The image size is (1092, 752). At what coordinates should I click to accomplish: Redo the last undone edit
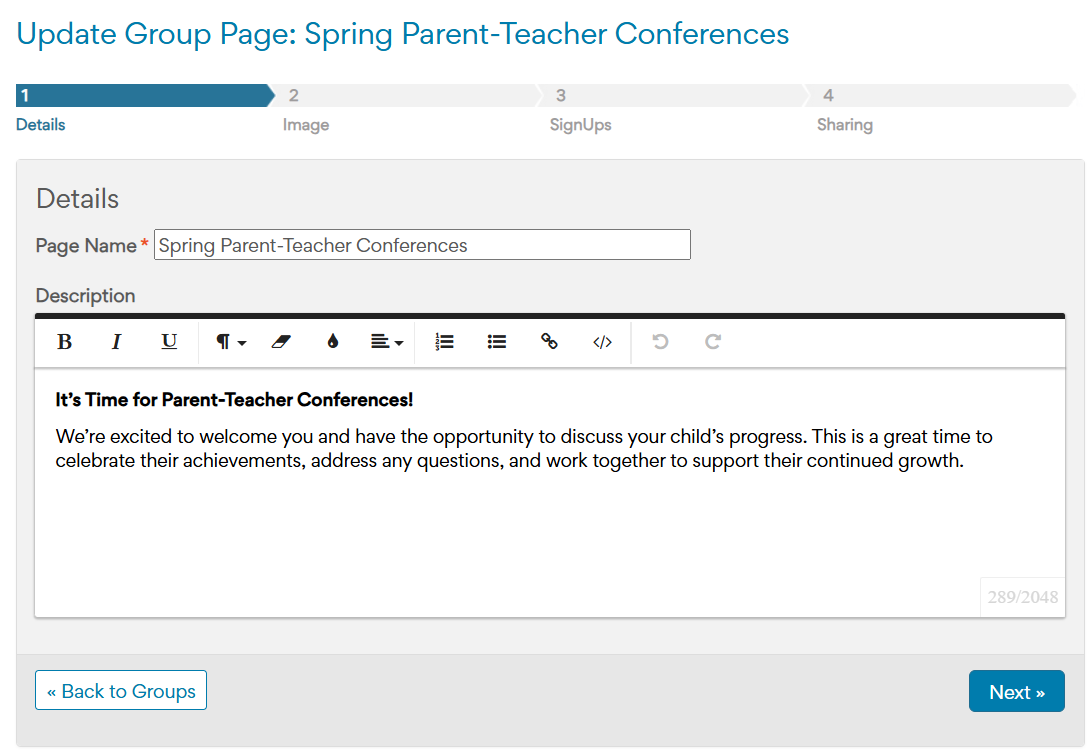click(713, 342)
